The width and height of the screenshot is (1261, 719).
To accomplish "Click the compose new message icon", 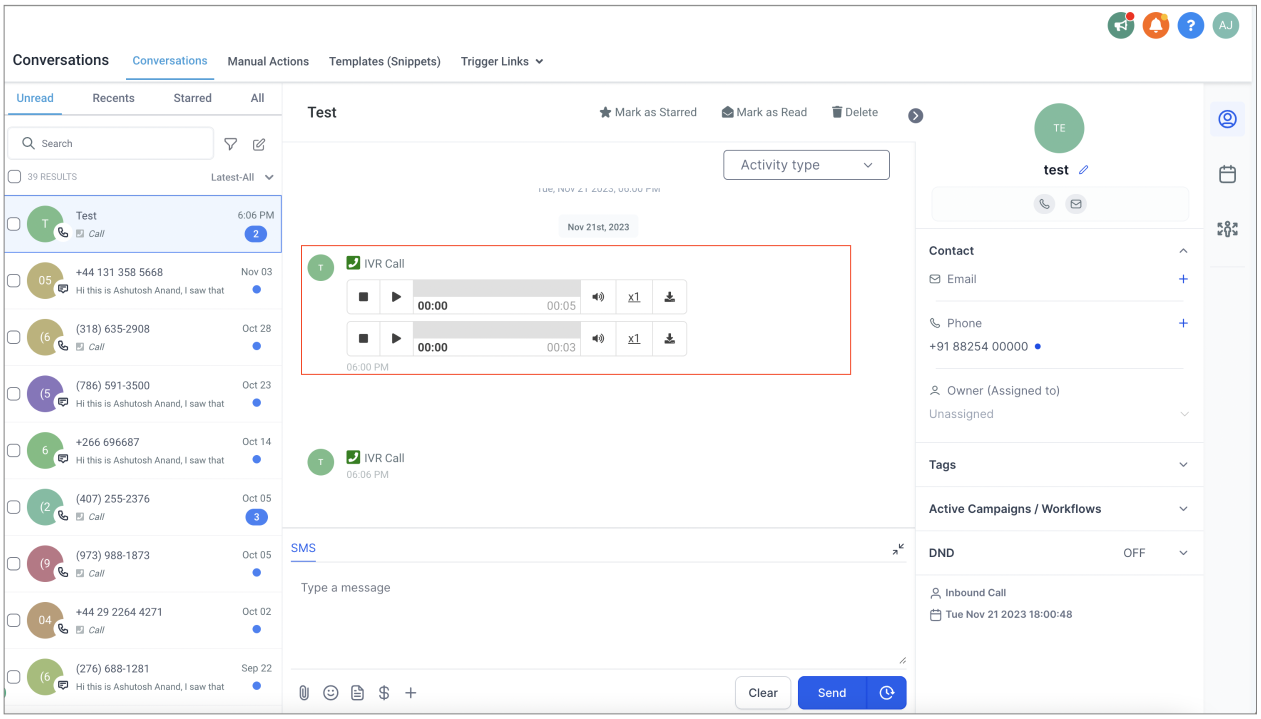I will click(259, 144).
